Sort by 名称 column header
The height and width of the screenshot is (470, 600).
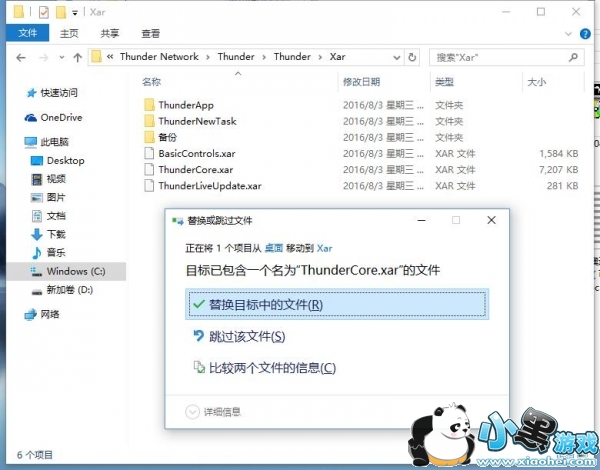152,82
